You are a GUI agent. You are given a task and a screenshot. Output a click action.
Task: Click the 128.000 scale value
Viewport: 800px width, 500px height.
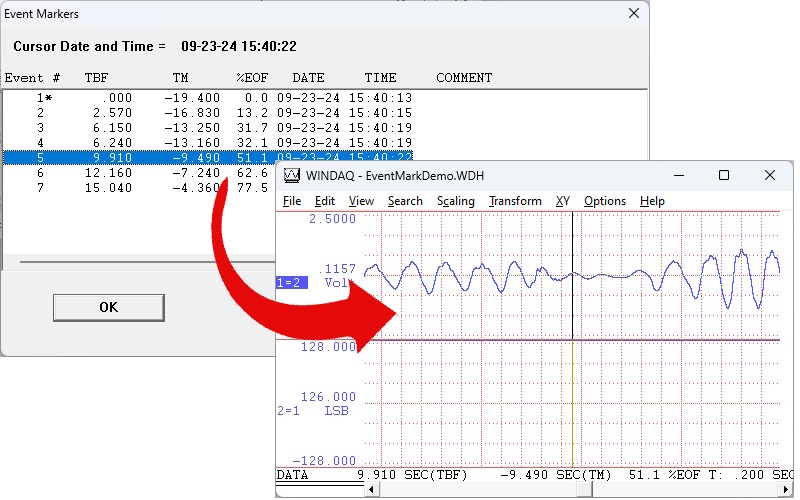coord(328,347)
